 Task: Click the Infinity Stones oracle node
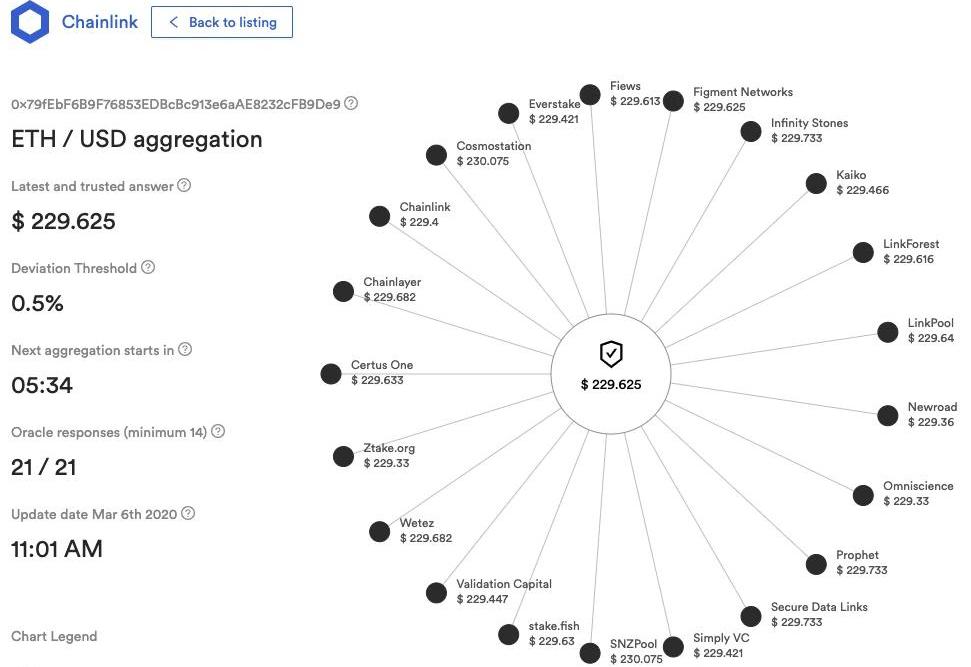tap(751, 131)
